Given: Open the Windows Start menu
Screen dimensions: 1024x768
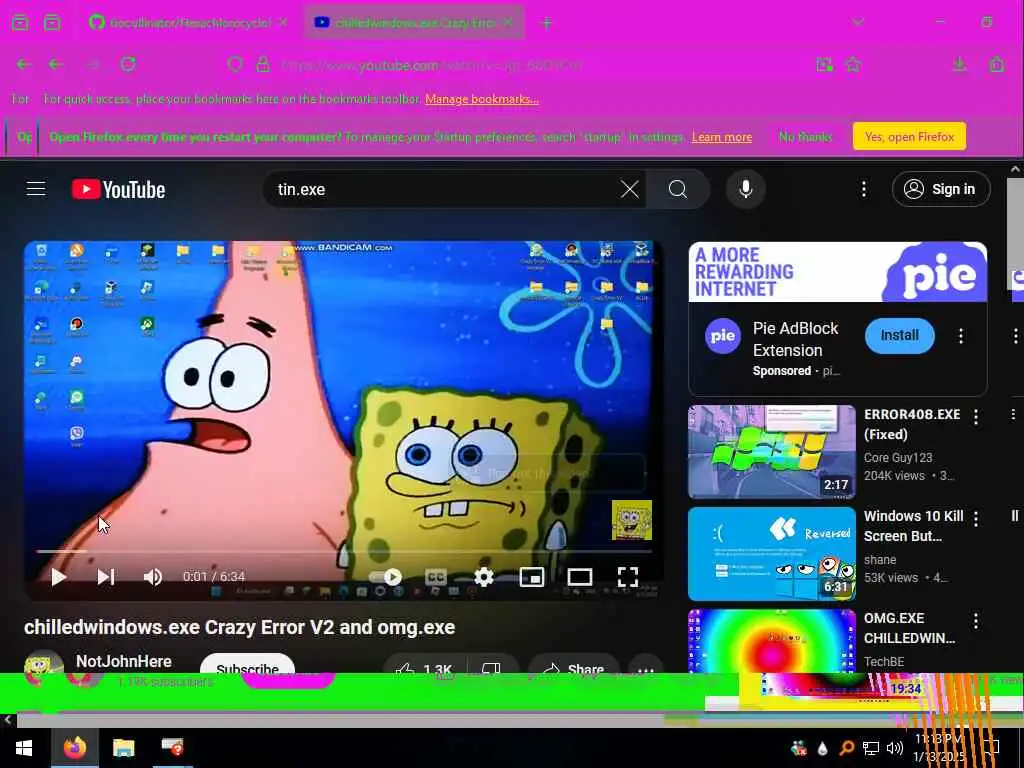Looking at the screenshot, I should pyautogui.click(x=24, y=748).
